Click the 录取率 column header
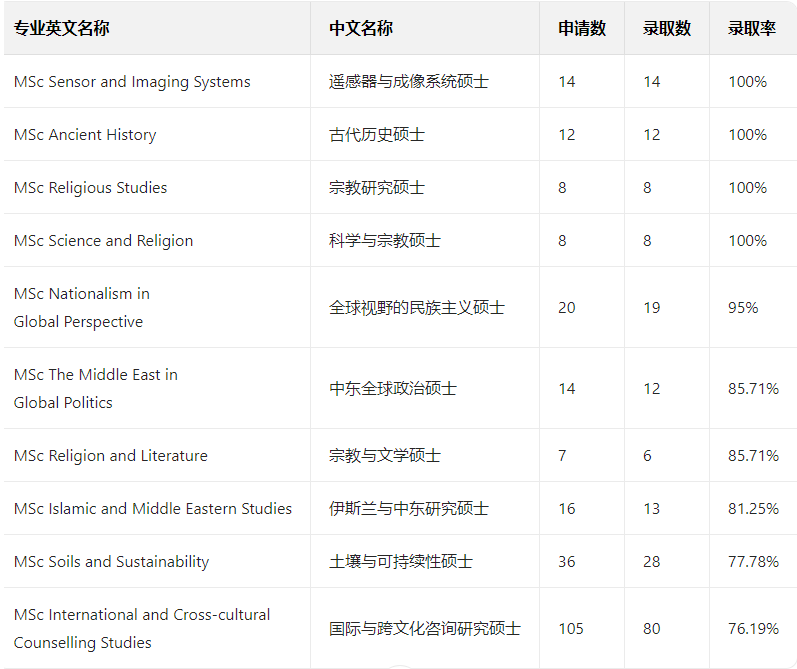This screenshot has height=669, width=797. (752, 28)
